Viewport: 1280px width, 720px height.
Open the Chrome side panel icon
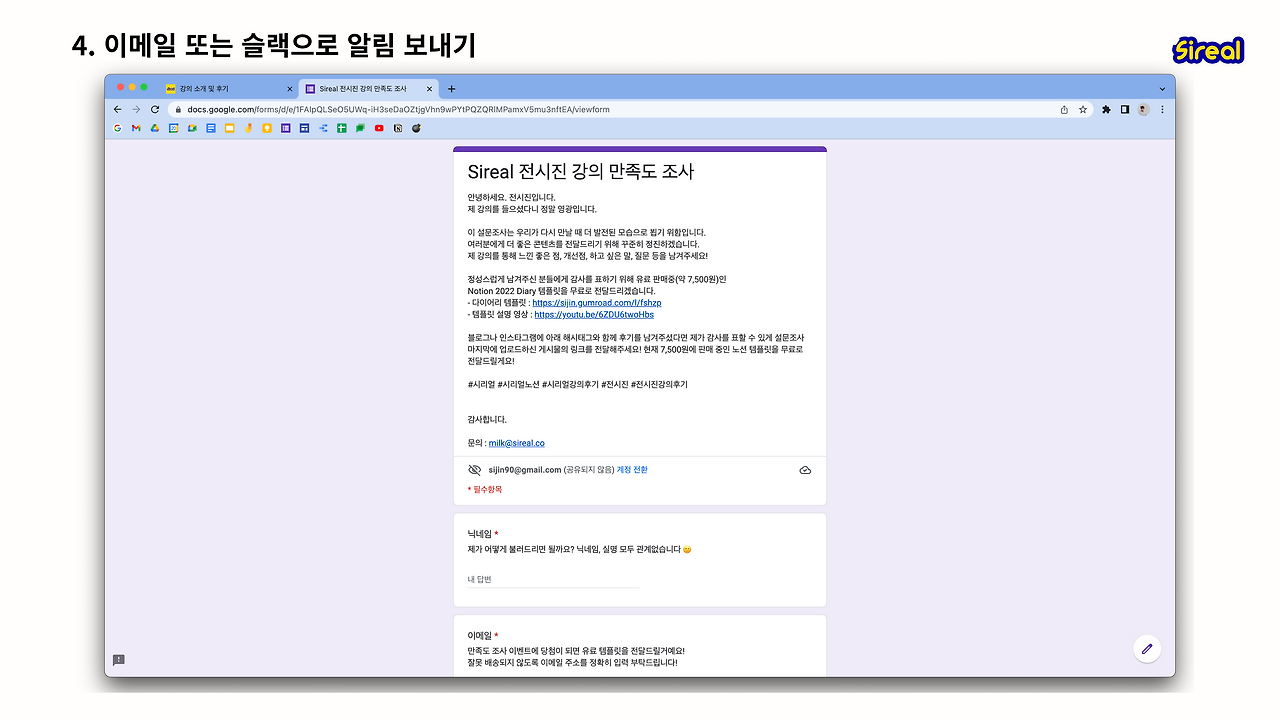(1125, 110)
